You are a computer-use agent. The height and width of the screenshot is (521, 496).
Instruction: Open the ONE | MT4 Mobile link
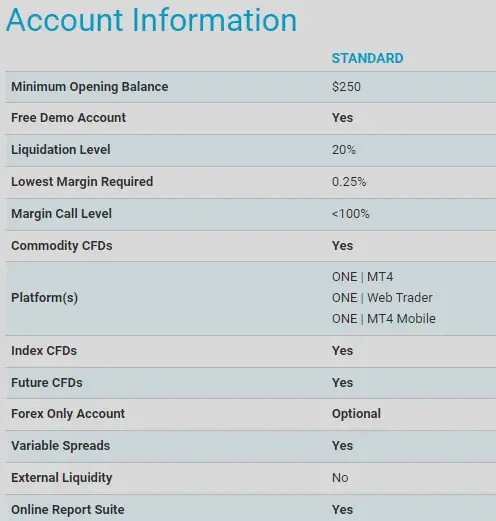[x=384, y=319]
